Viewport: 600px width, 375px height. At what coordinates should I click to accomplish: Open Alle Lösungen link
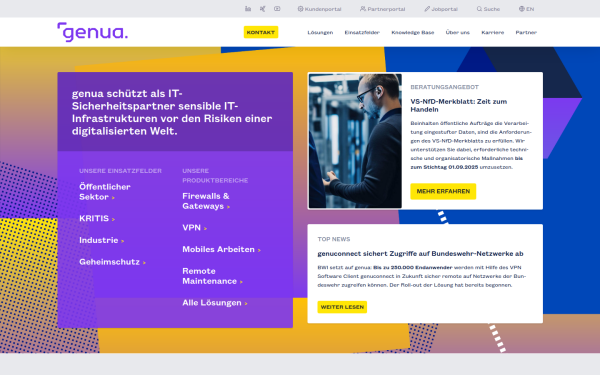(215, 303)
